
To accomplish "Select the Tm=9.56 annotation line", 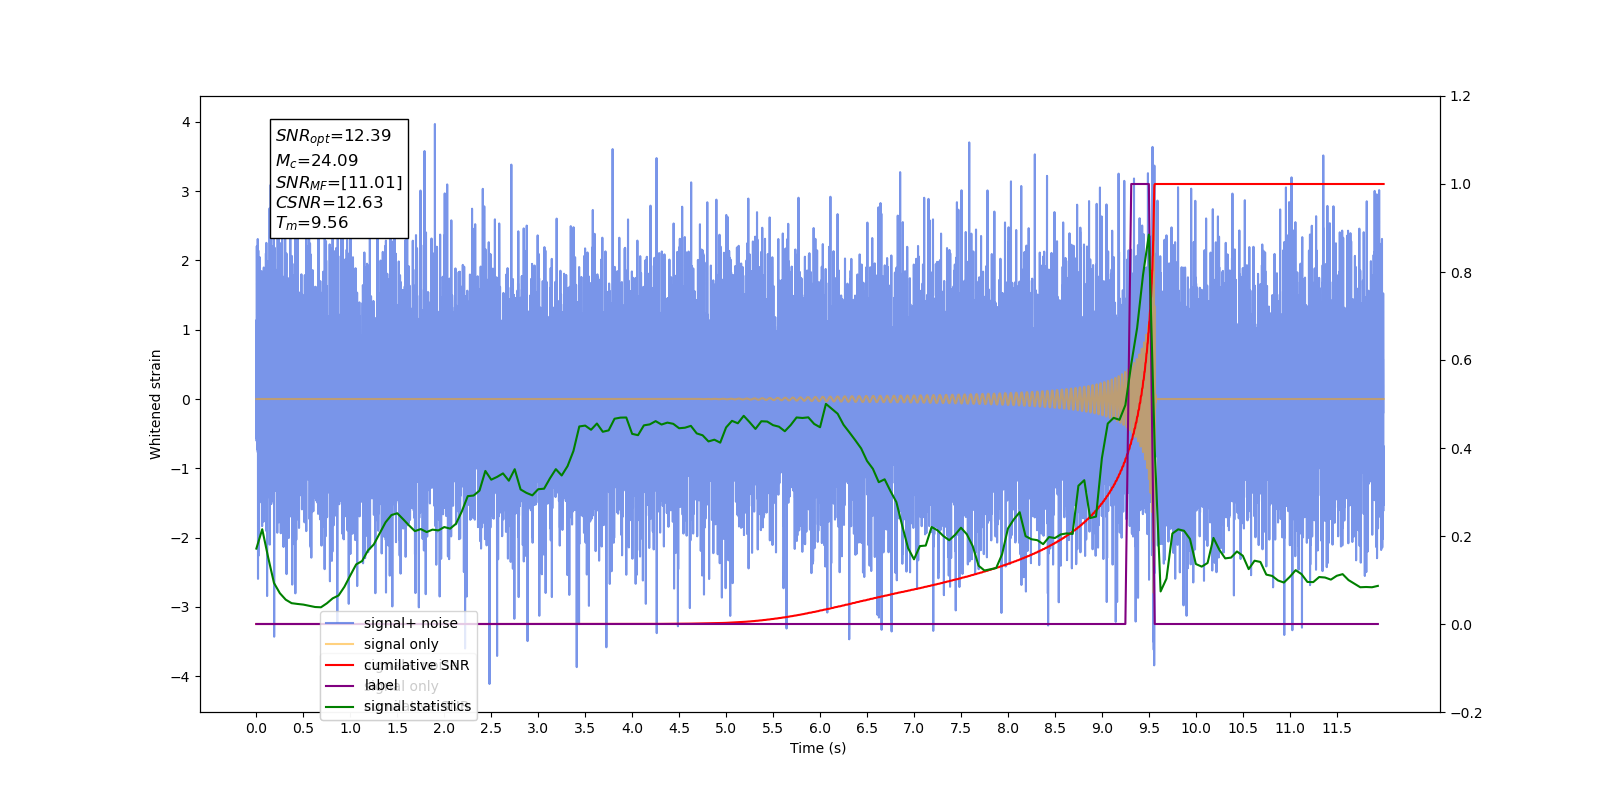I will 312,223.
